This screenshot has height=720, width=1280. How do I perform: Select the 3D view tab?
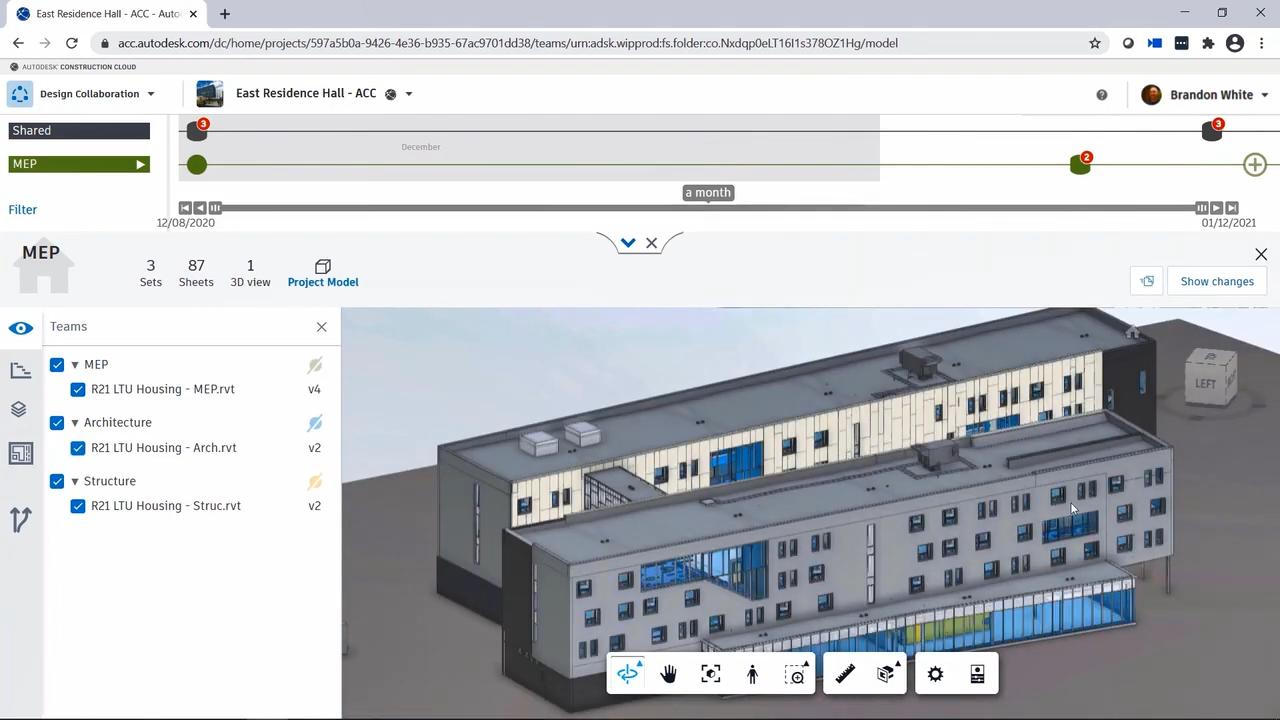(250, 272)
